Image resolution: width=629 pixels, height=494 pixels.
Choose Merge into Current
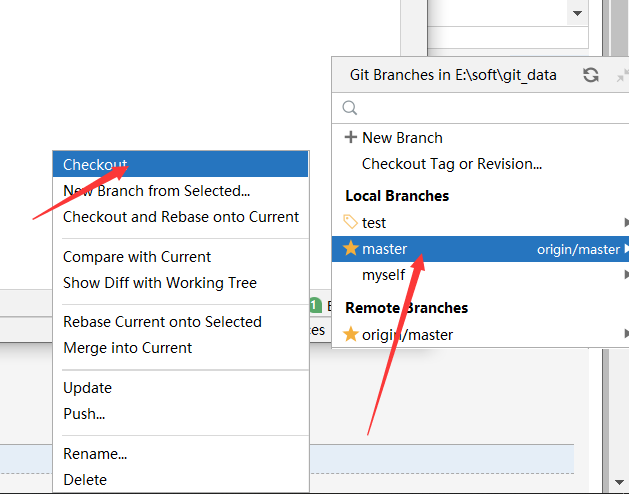click(127, 348)
